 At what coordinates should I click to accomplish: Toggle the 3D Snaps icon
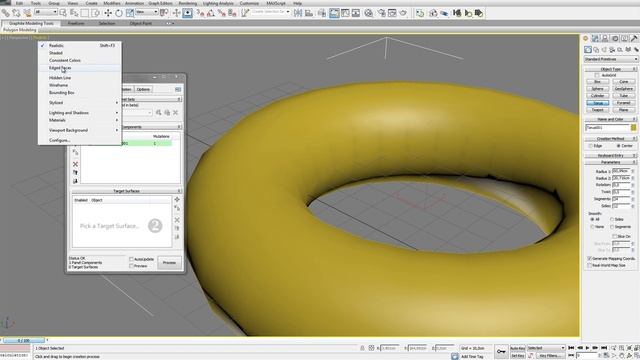[x=200, y=13]
